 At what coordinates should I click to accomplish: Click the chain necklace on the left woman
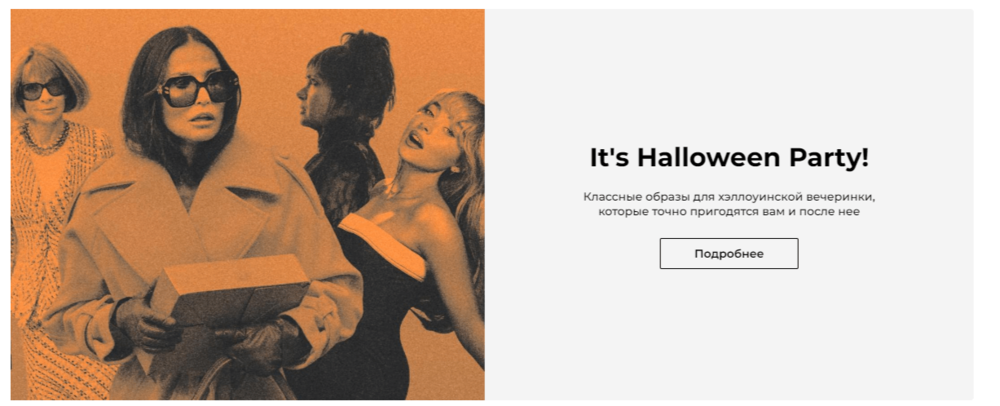(46, 138)
